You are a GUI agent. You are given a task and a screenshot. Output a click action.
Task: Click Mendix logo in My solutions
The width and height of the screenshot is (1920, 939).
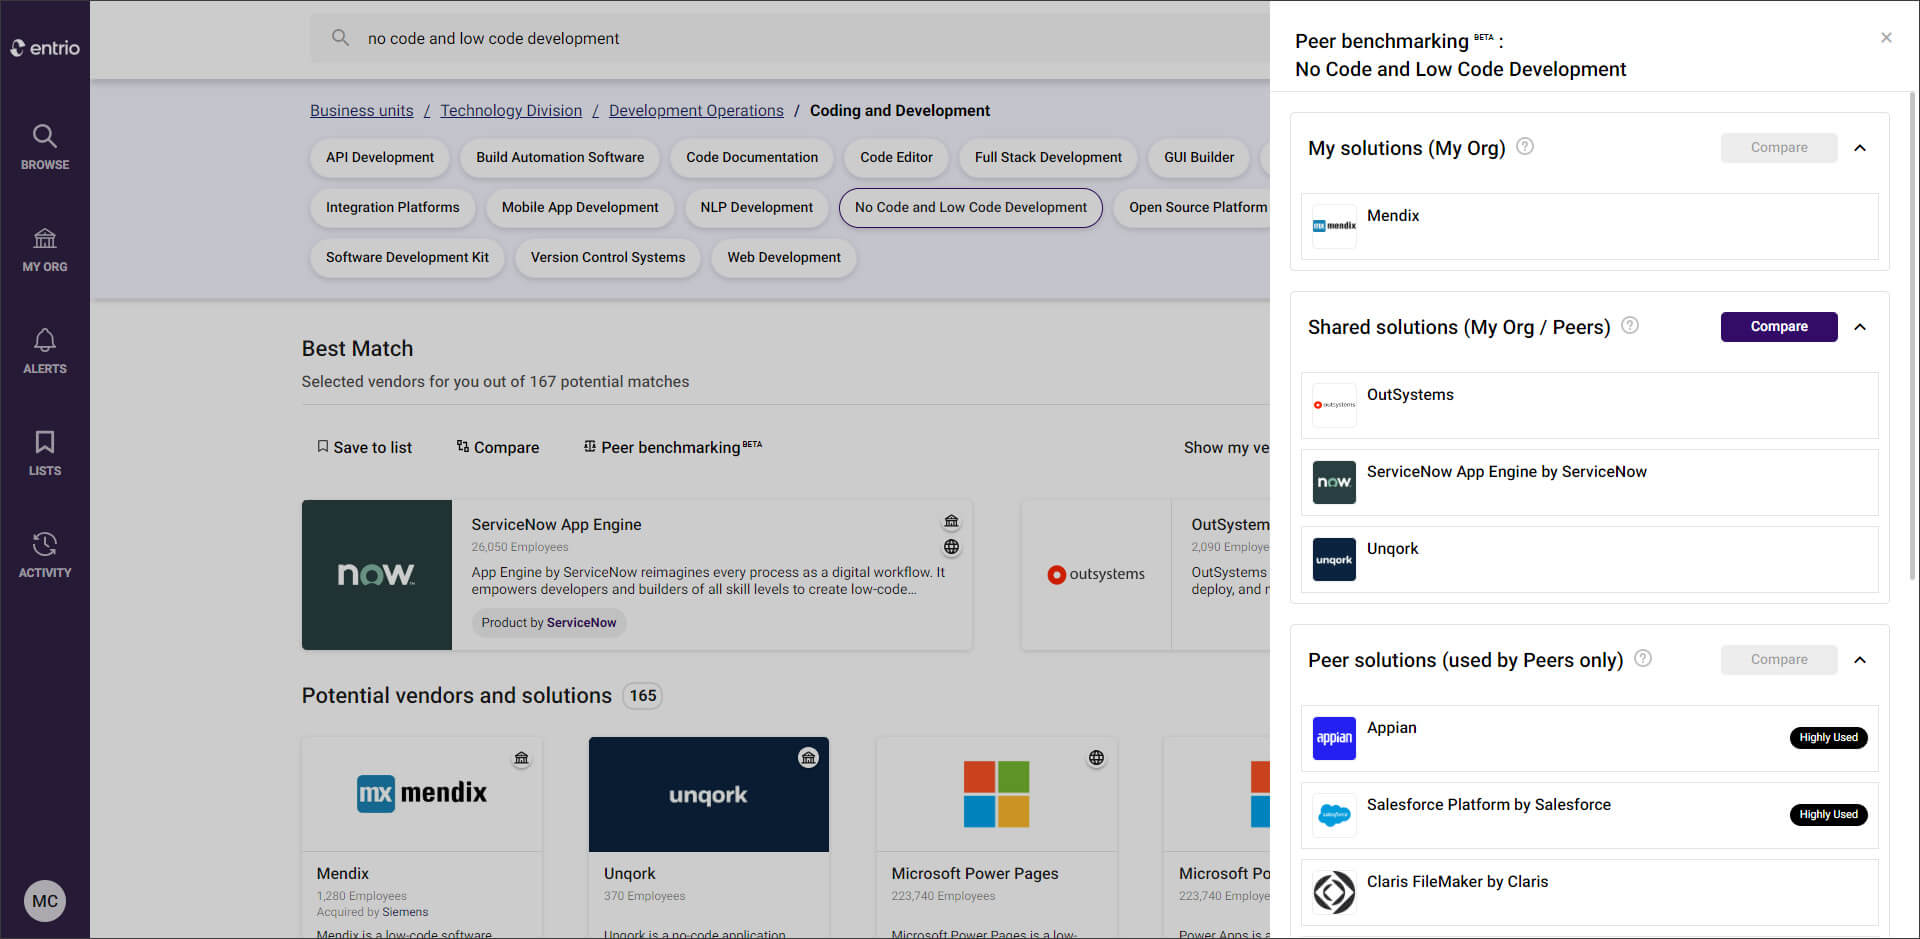pyautogui.click(x=1334, y=226)
